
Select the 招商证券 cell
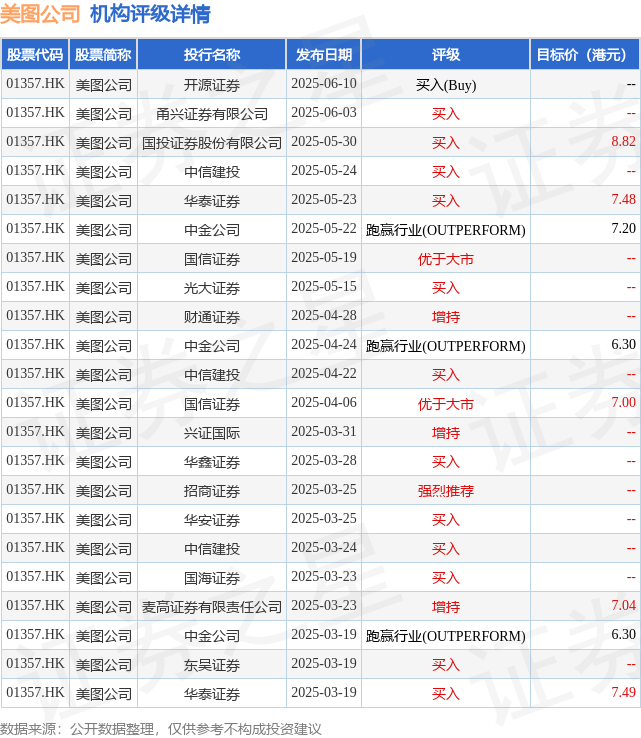pos(212,491)
